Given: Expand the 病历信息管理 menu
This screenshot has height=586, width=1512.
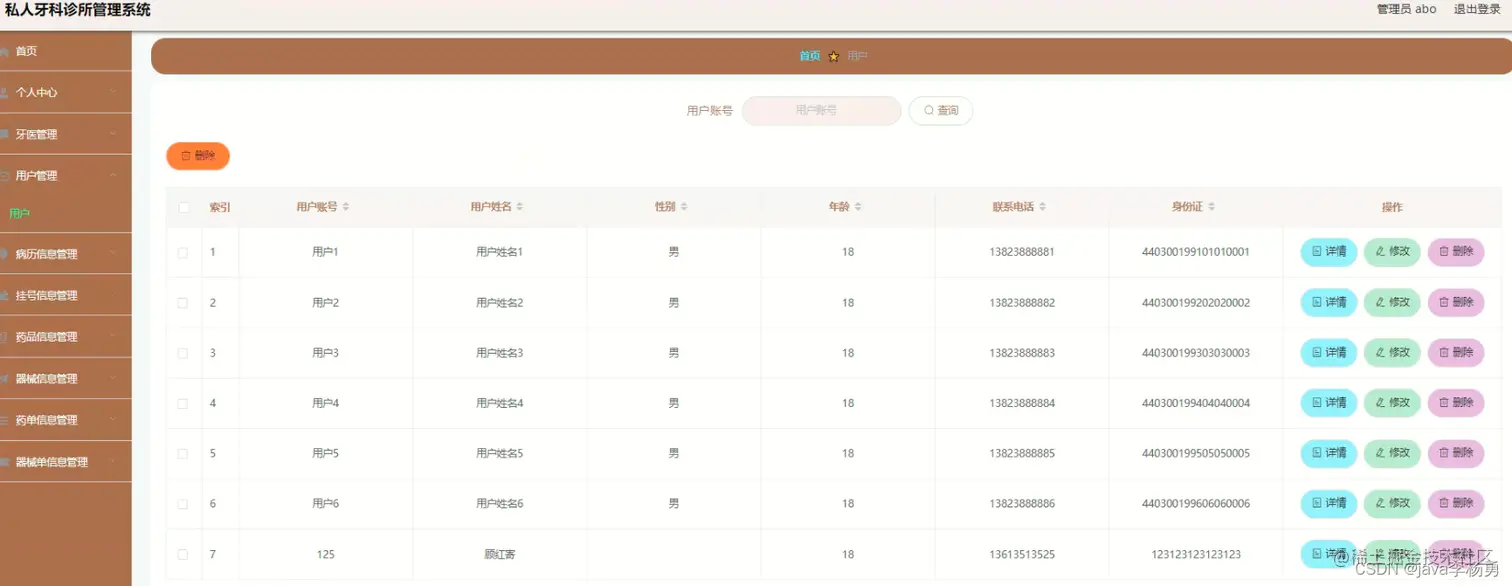Looking at the screenshot, I should pos(65,254).
